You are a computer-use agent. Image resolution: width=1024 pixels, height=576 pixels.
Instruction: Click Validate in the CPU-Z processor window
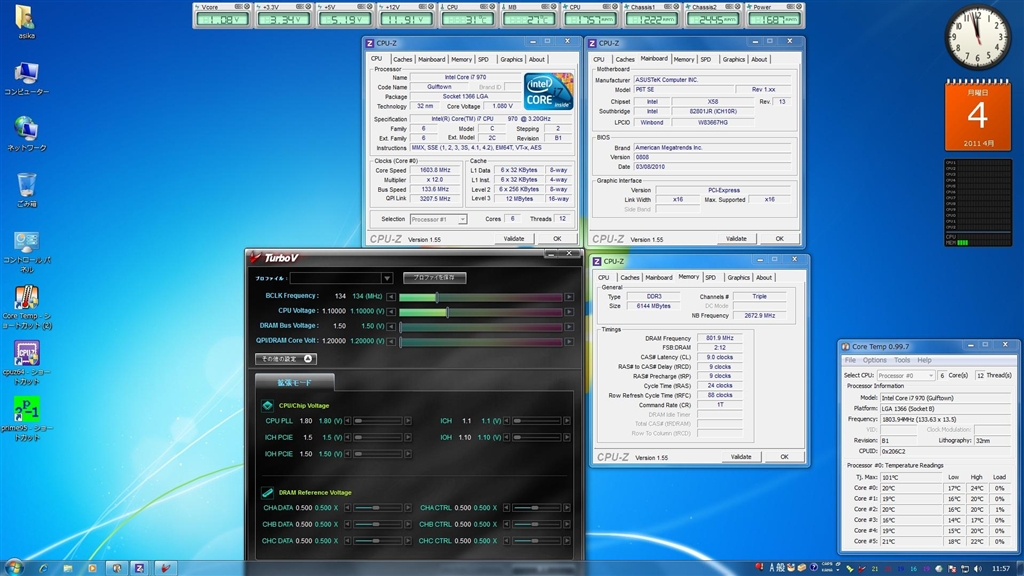pos(514,239)
